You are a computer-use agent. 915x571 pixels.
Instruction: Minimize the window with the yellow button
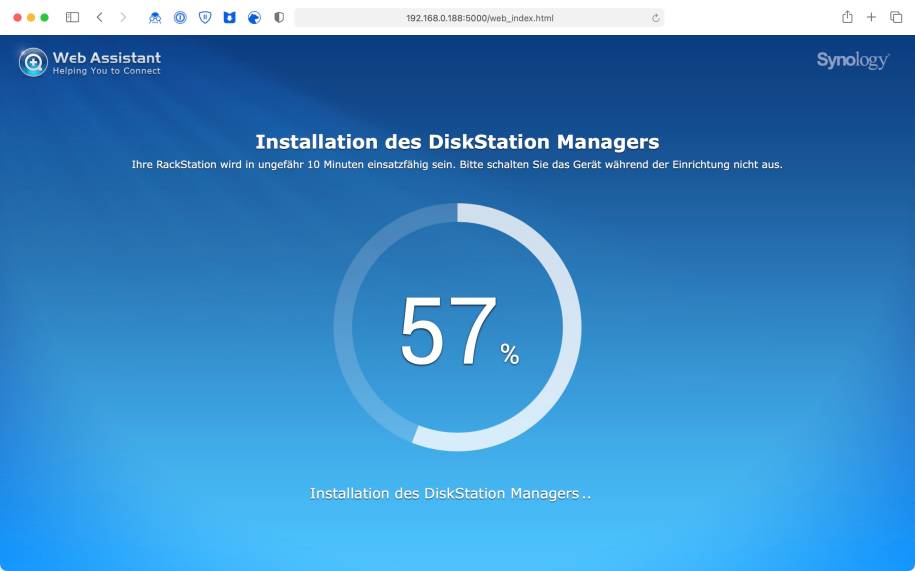click(31, 17)
